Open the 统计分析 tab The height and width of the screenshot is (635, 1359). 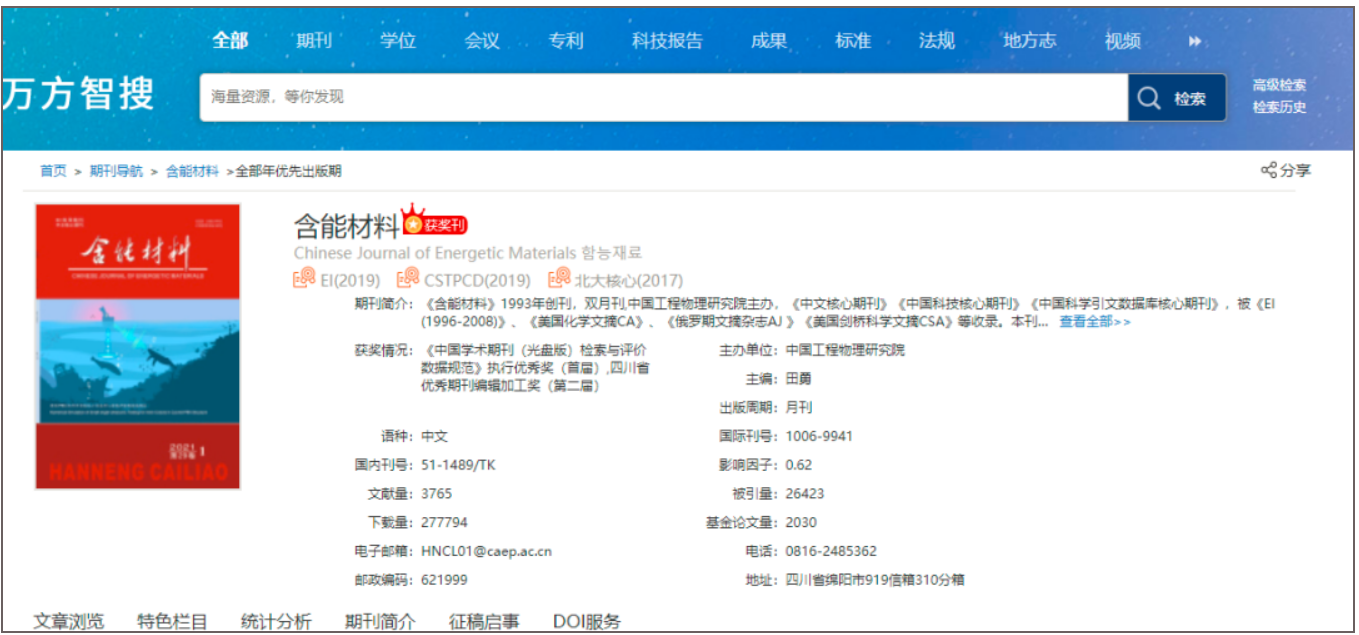[x=276, y=621]
